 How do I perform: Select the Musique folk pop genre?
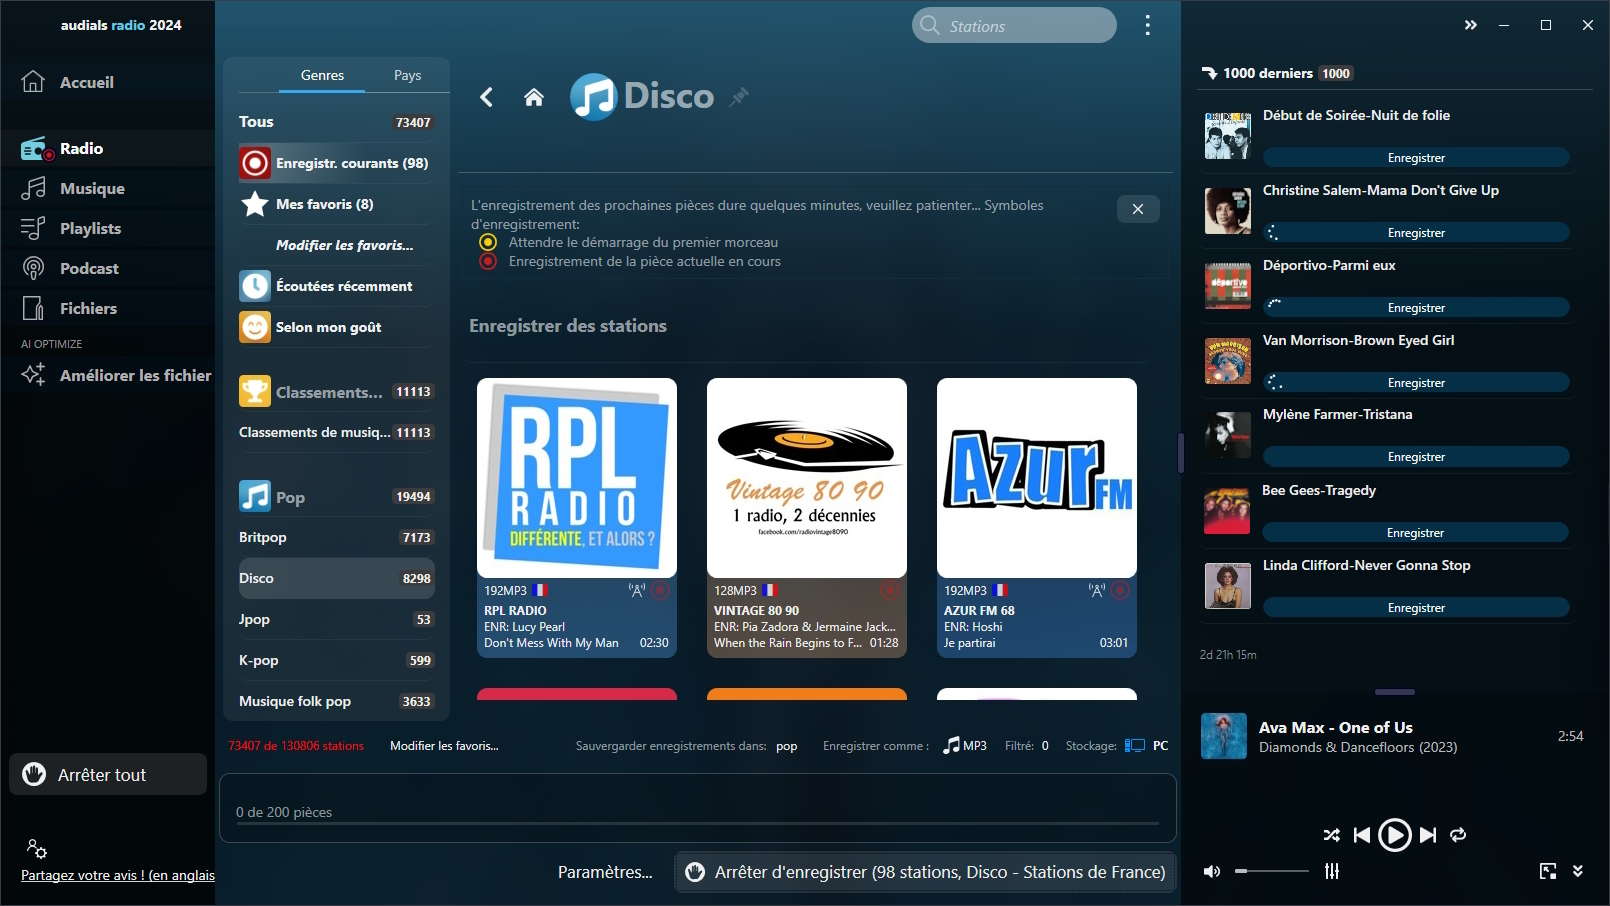point(336,701)
